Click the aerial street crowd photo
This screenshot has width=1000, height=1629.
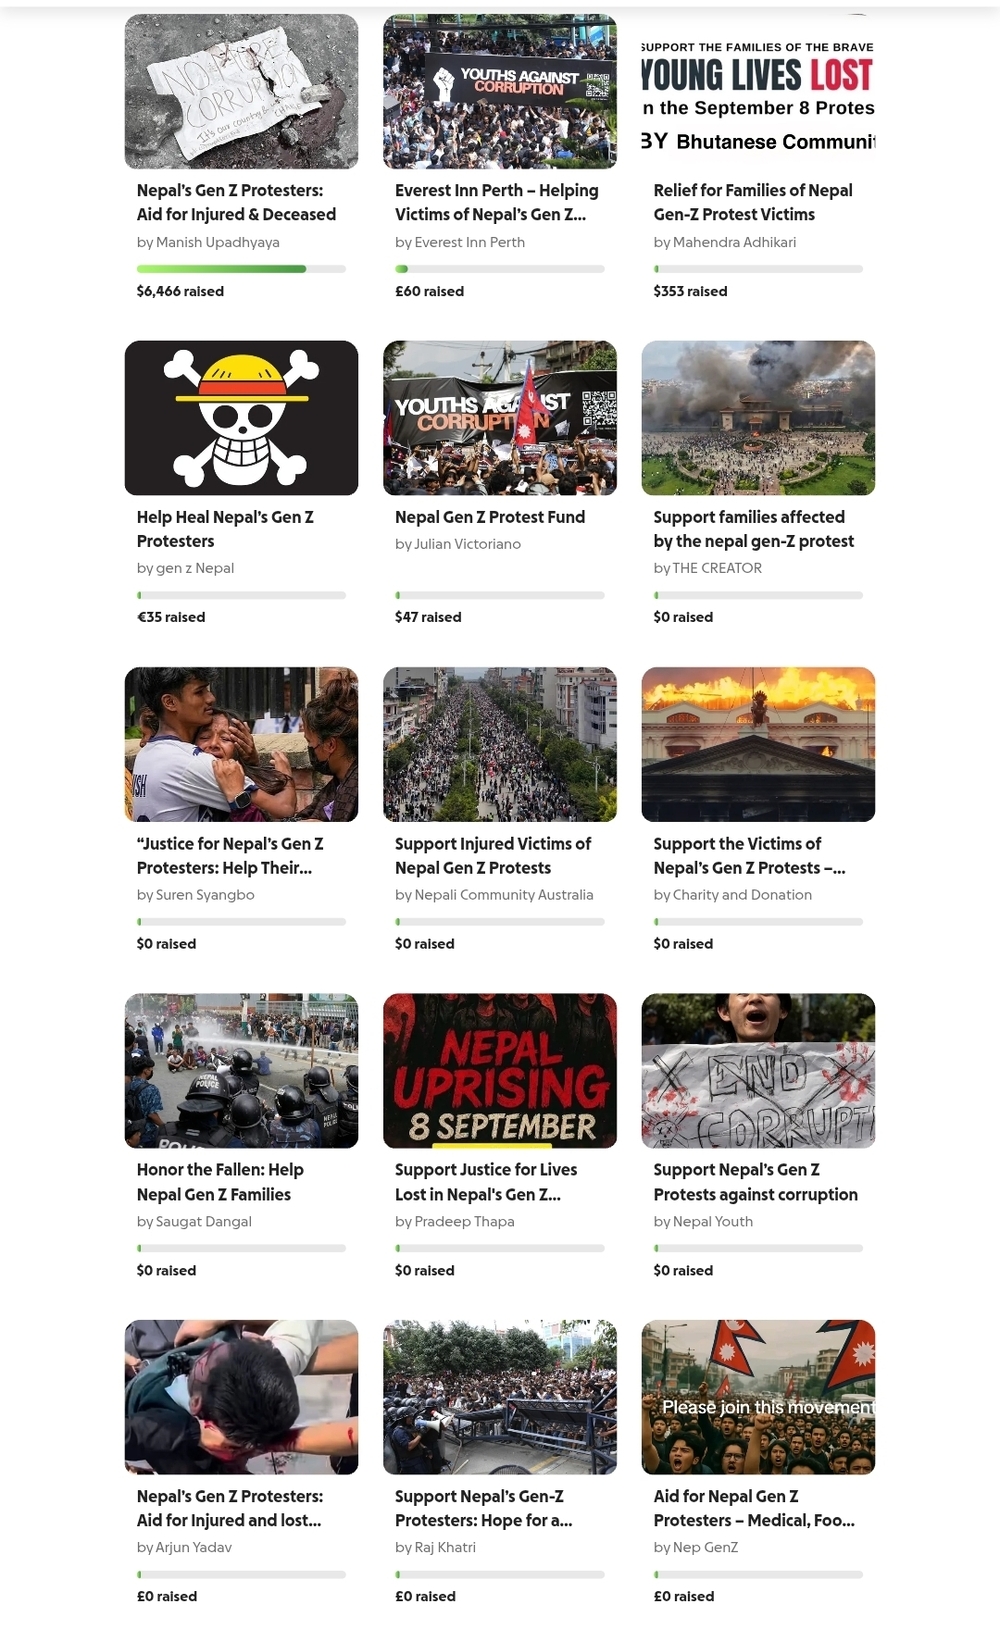[500, 744]
